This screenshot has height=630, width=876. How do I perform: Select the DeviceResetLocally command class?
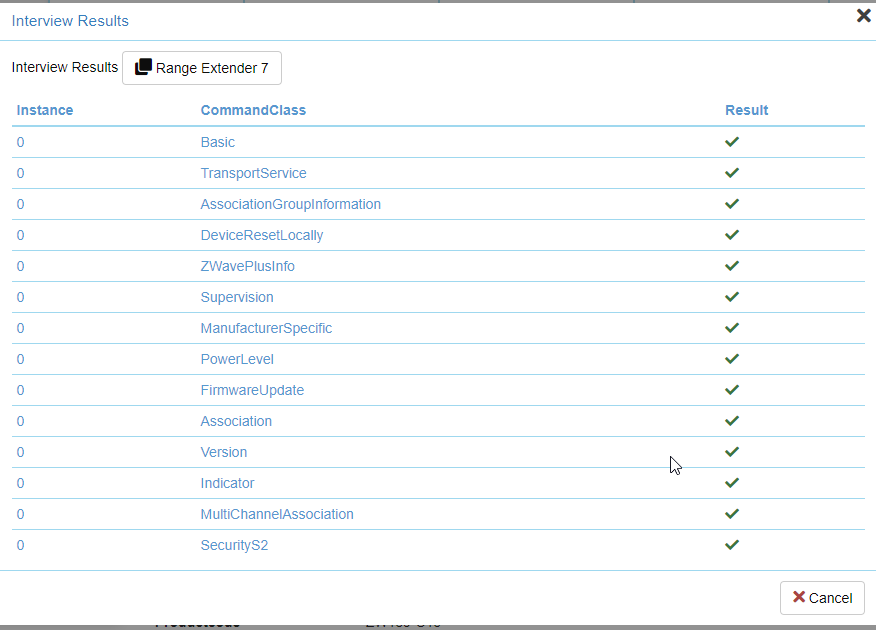[x=262, y=235]
